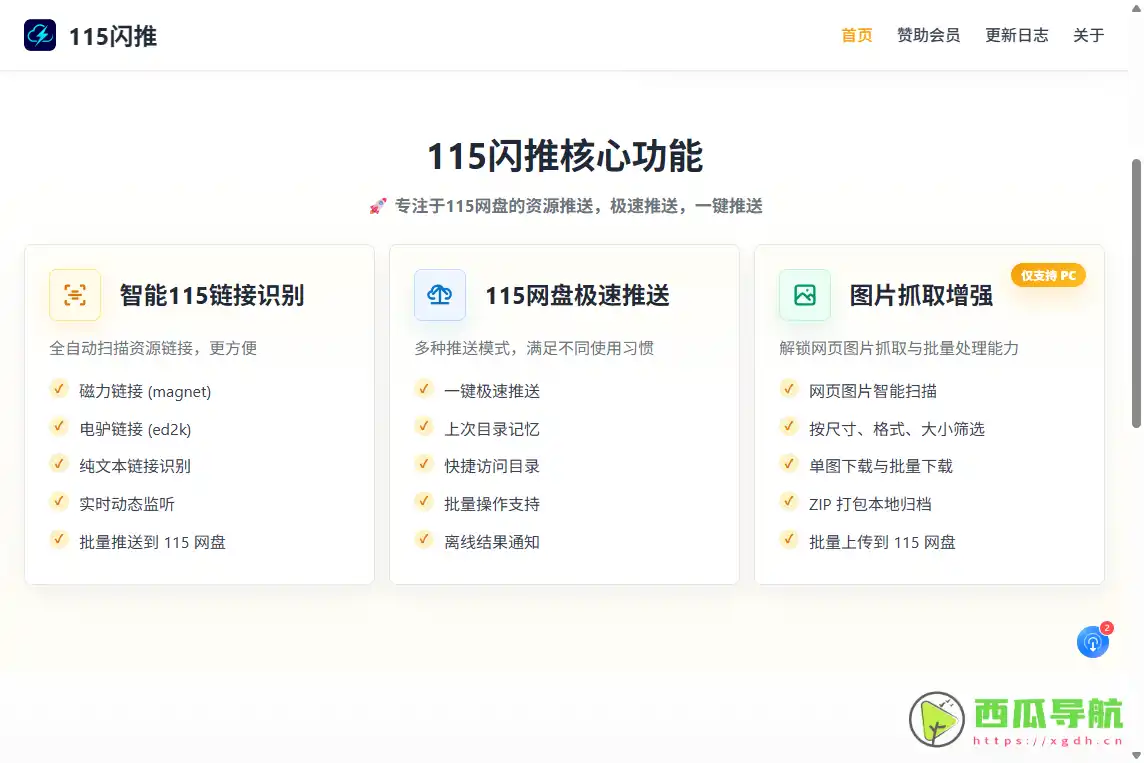The image size is (1144, 763).
Task: Click the checkmark beside 快捷访问目录
Action: (x=424, y=463)
